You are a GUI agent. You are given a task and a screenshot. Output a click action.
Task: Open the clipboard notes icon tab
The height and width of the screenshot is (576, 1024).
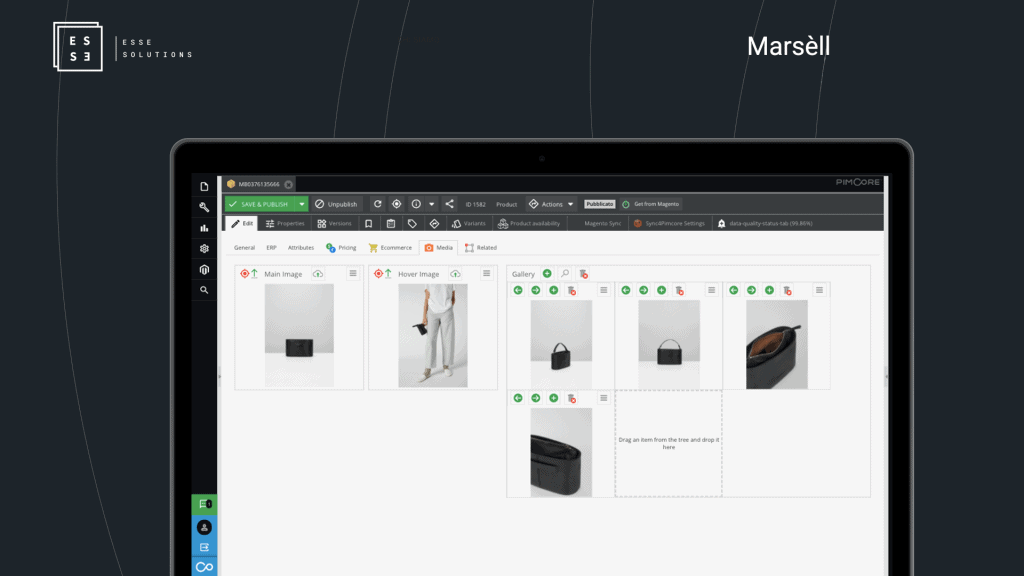(x=391, y=223)
